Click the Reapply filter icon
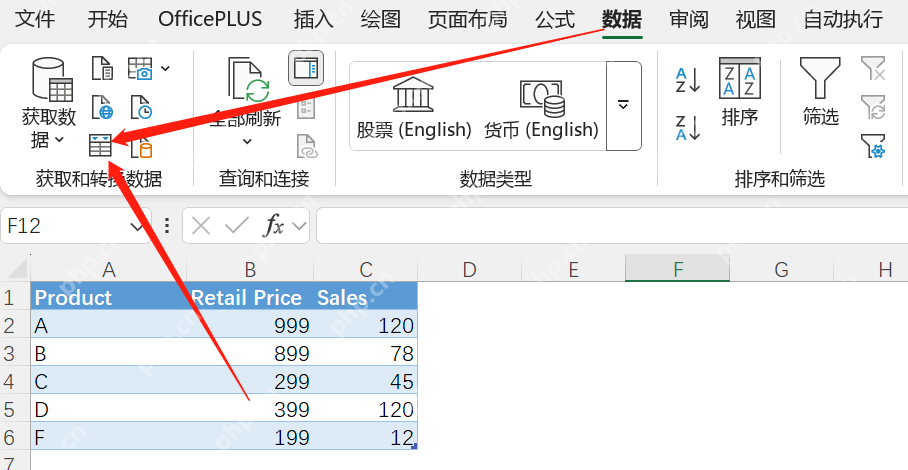The width and height of the screenshot is (908, 470). pyautogui.click(x=873, y=108)
